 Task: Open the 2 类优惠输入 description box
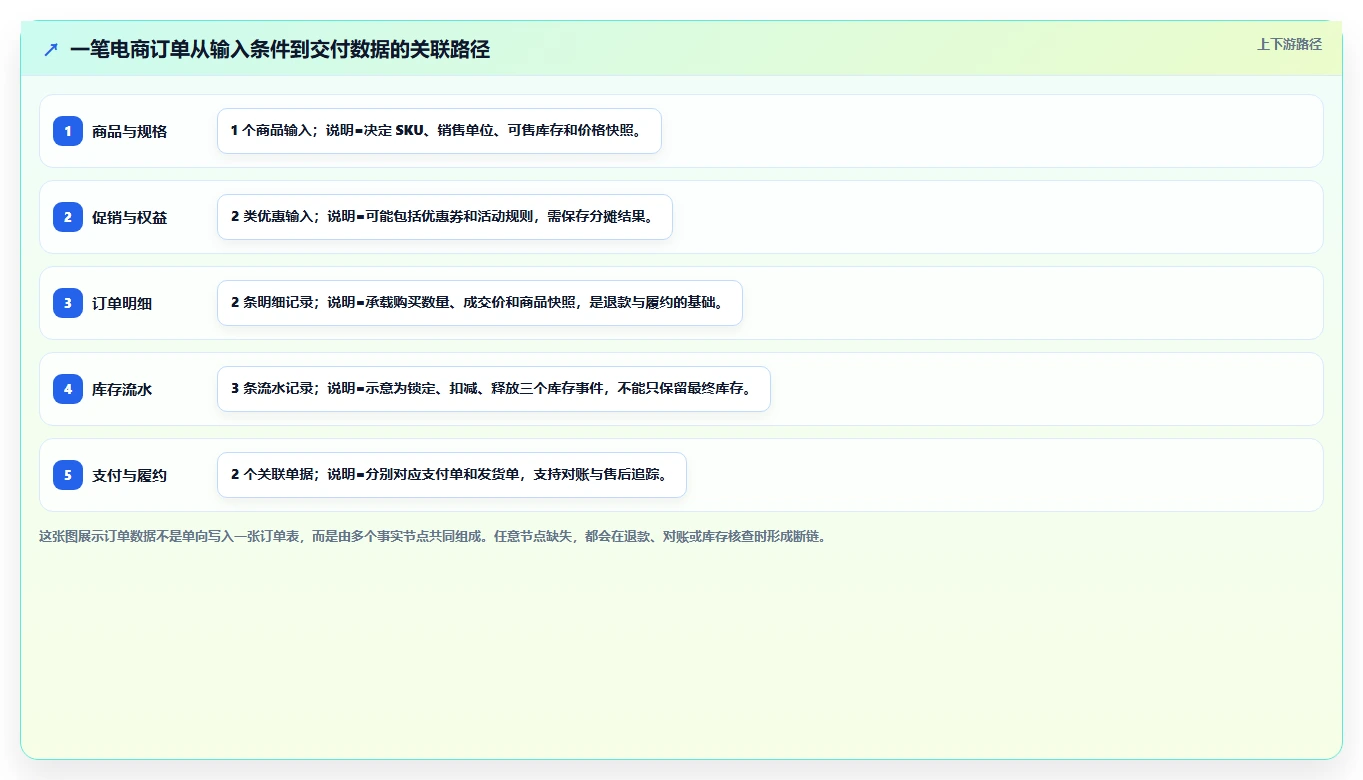click(445, 217)
